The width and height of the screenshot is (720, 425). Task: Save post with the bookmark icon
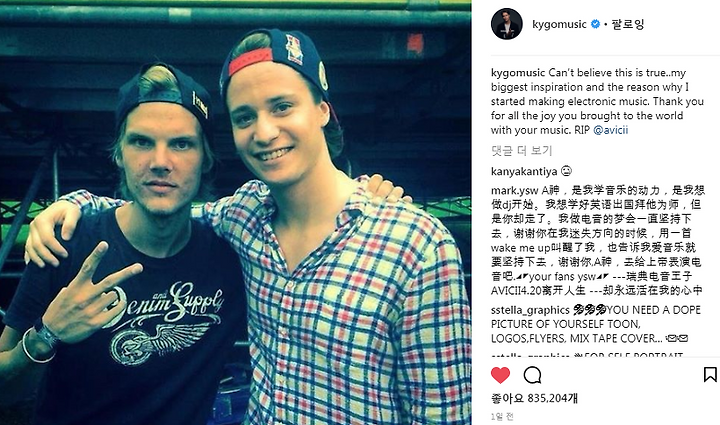(710, 375)
